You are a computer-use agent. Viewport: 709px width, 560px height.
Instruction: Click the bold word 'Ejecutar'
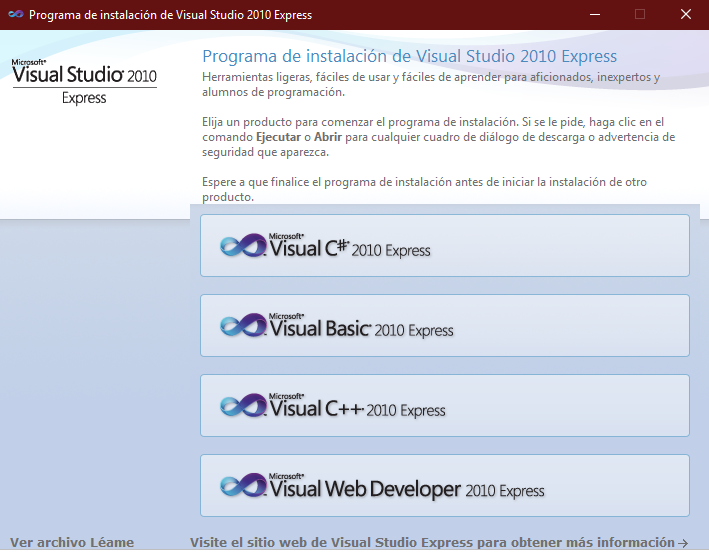[278, 137]
